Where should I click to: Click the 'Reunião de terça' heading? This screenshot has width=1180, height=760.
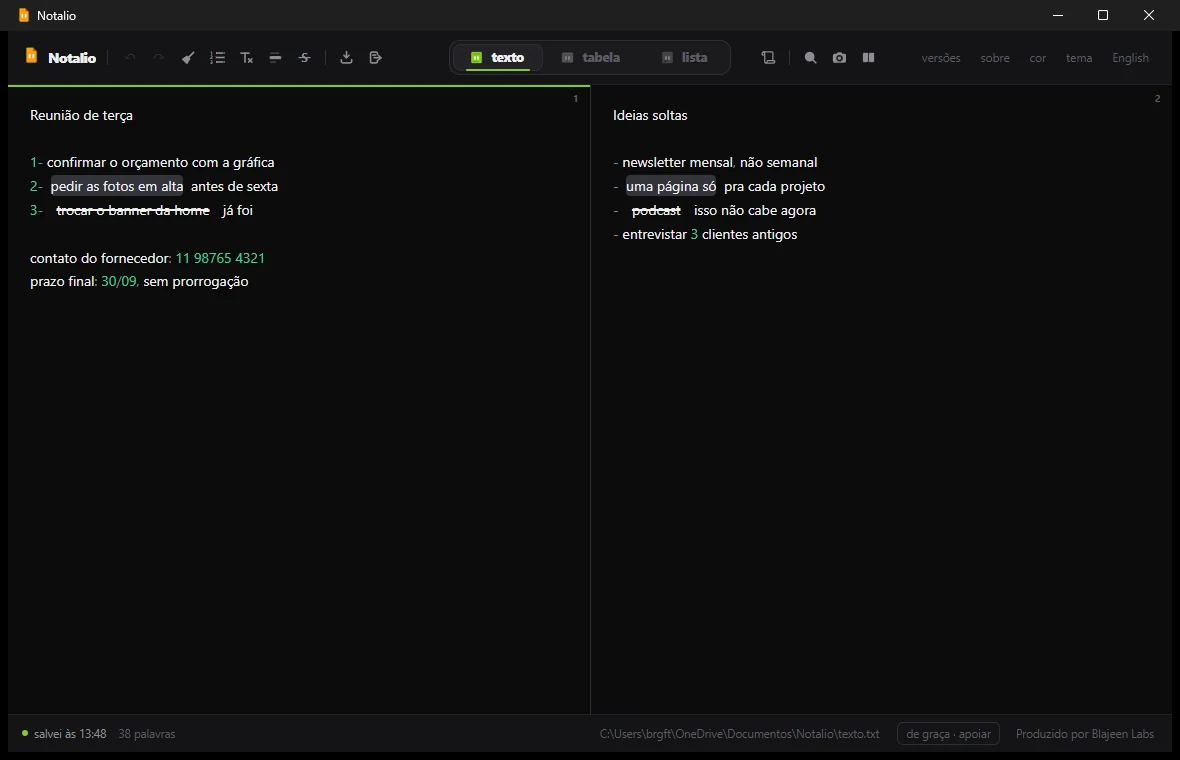[81, 115]
